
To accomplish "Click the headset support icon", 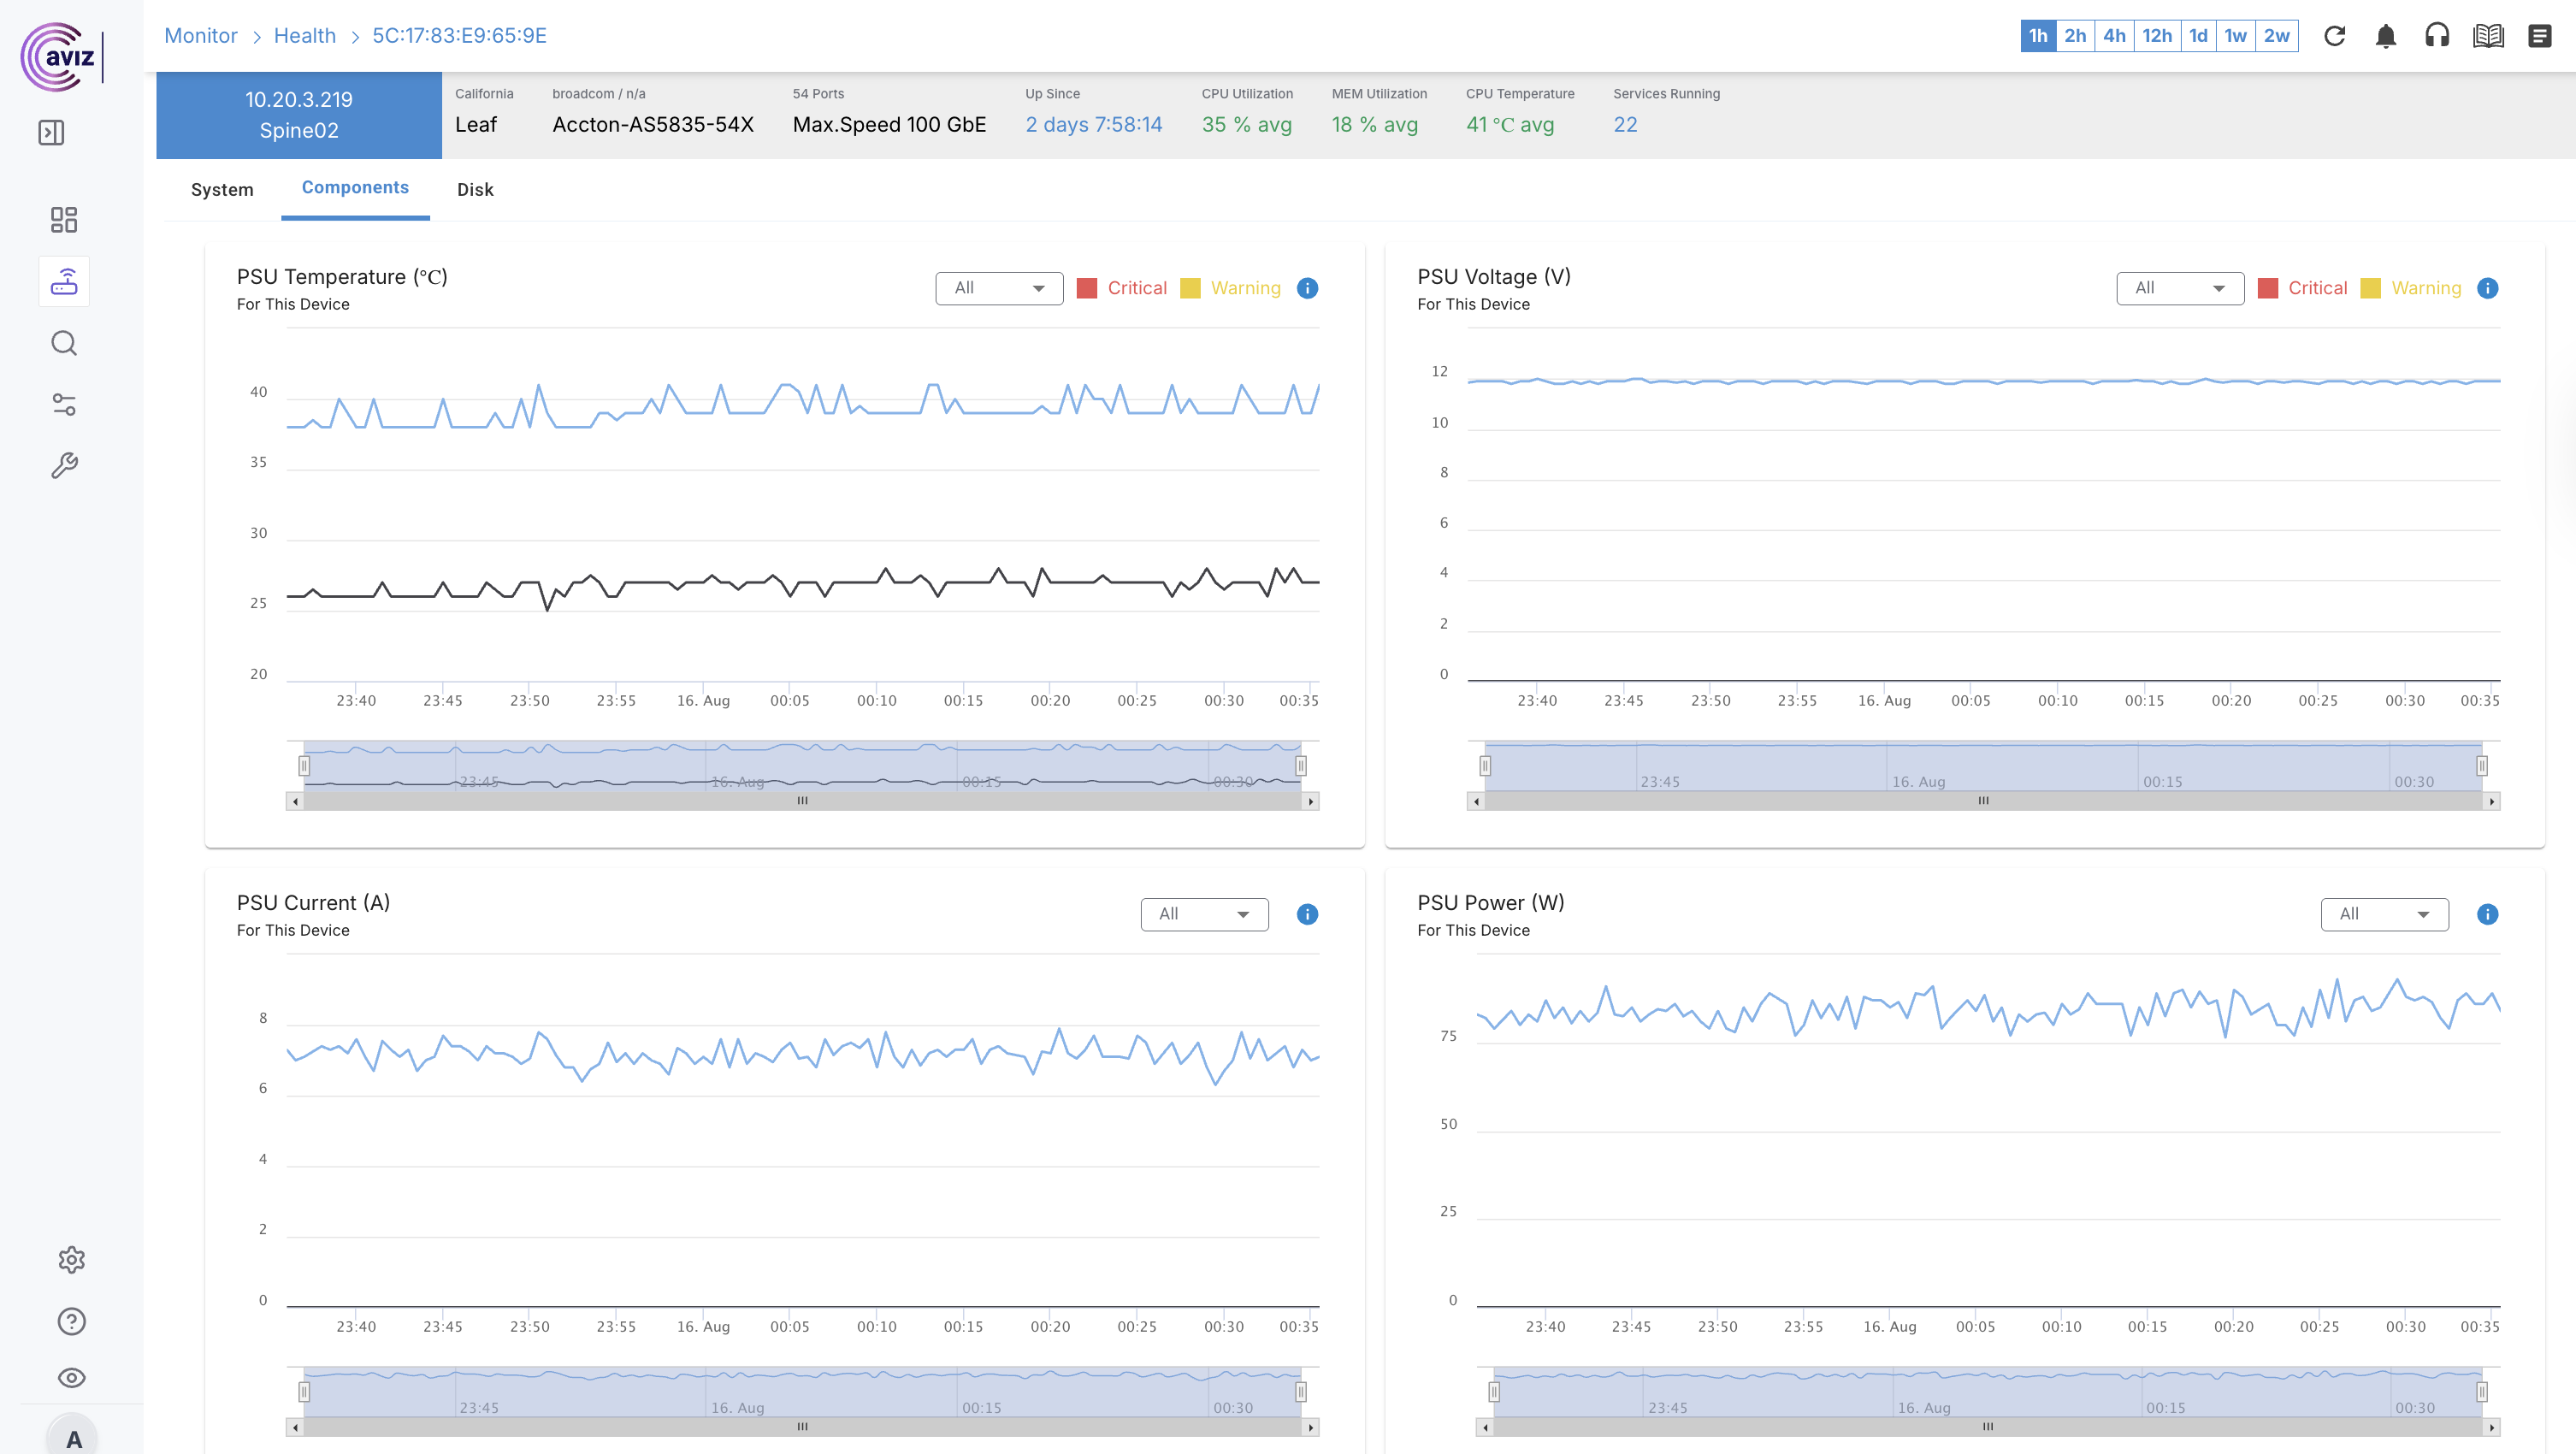I will pyautogui.click(x=2437, y=36).
